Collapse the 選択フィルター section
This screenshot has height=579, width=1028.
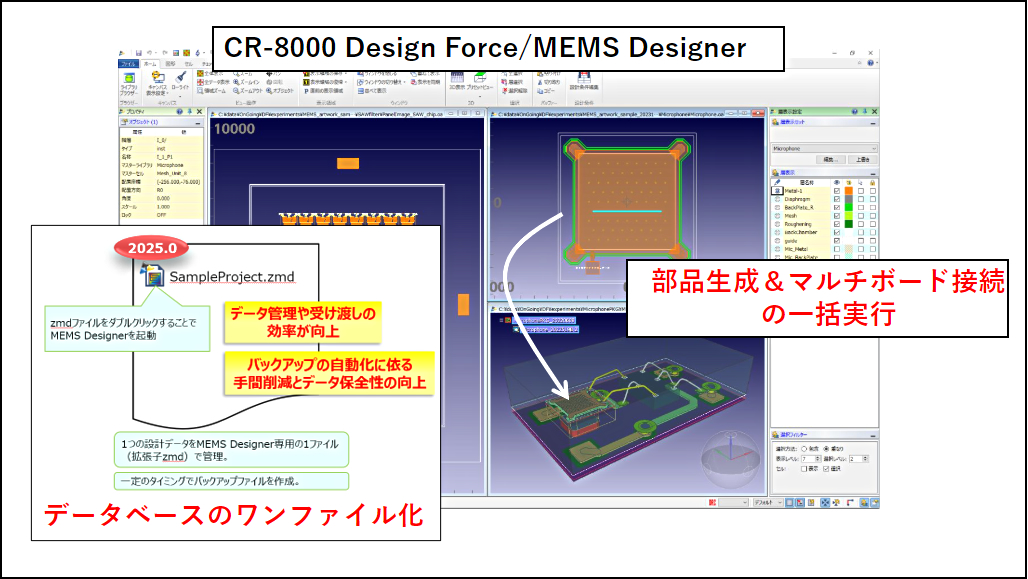click(873, 435)
